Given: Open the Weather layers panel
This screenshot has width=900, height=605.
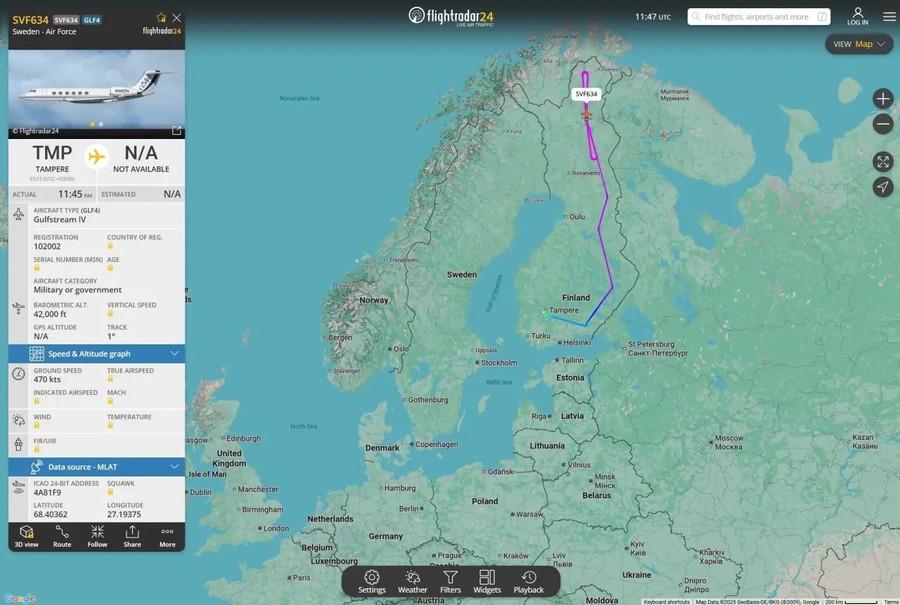Looking at the screenshot, I should 412,581.
